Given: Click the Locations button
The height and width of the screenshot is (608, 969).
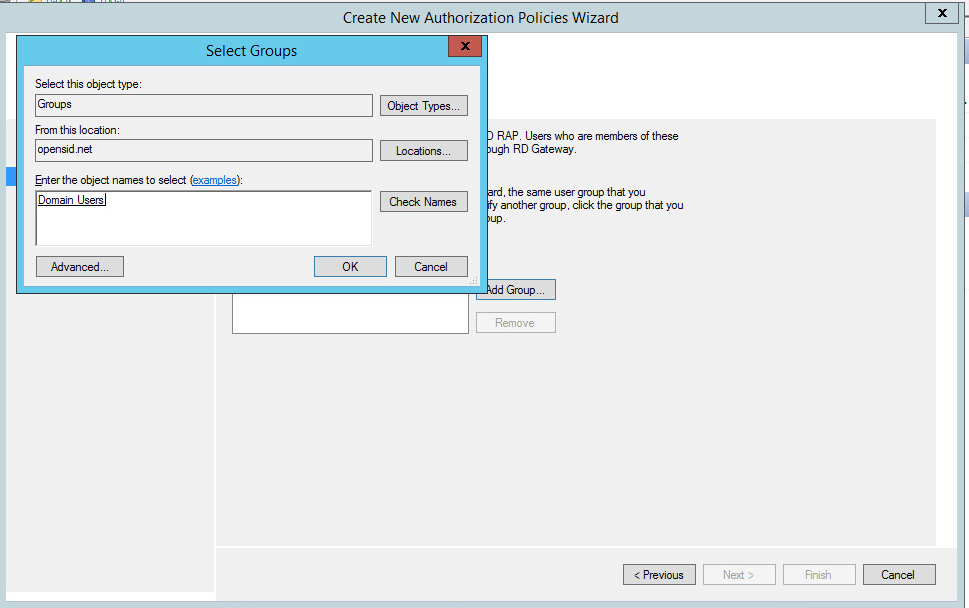Looking at the screenshot, I should point(423,151).
